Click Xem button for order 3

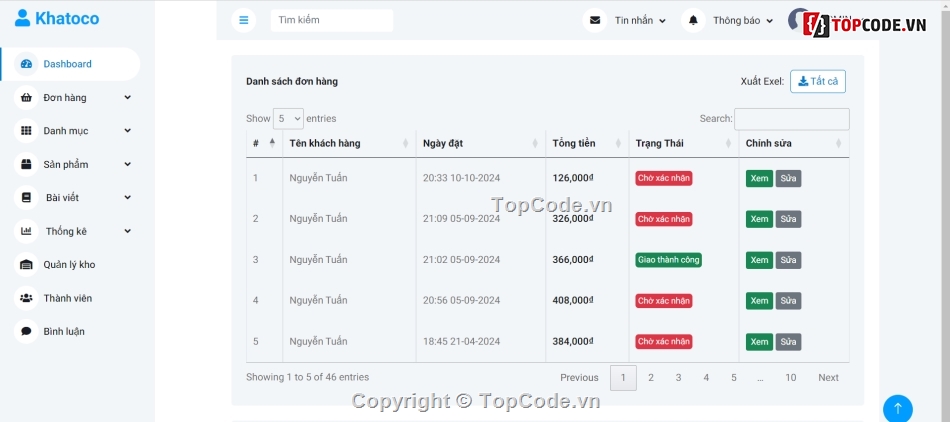[759, 260]
